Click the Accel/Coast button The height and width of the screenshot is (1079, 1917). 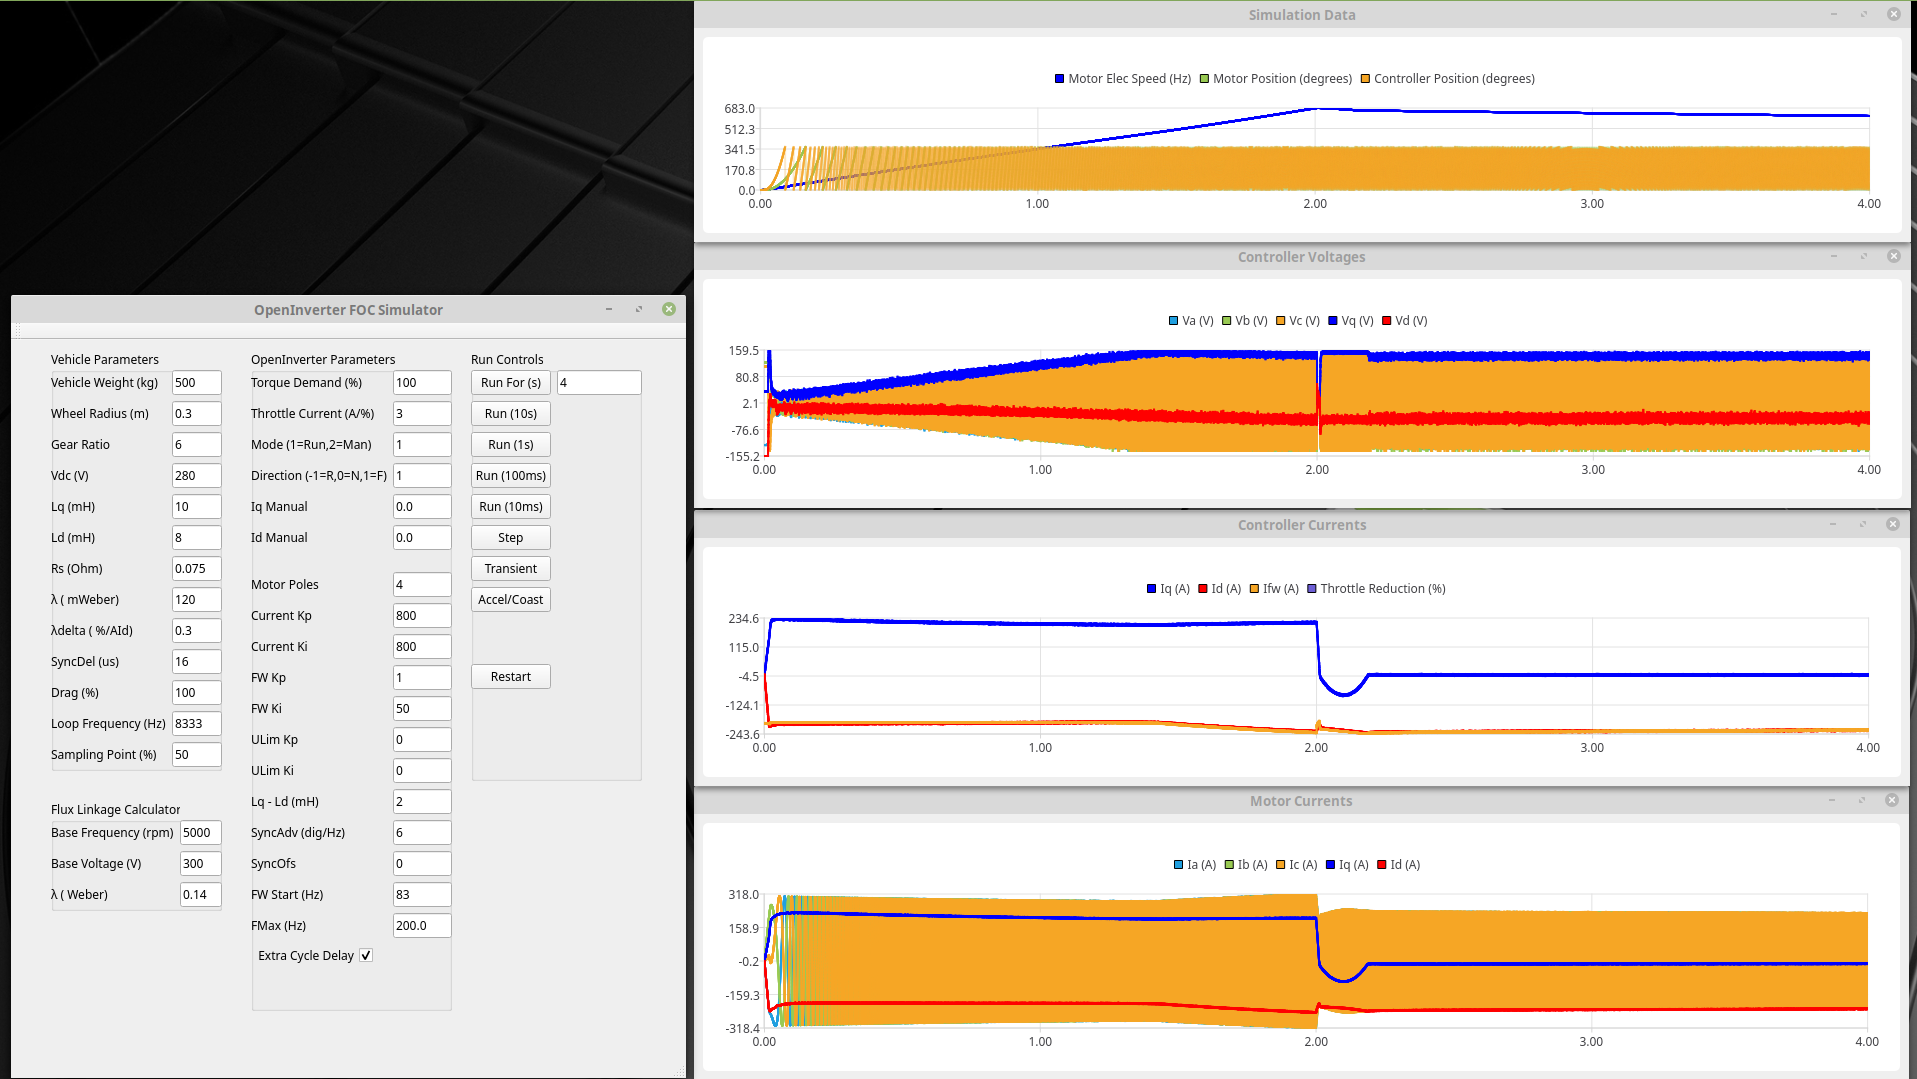tap(510, 600)
